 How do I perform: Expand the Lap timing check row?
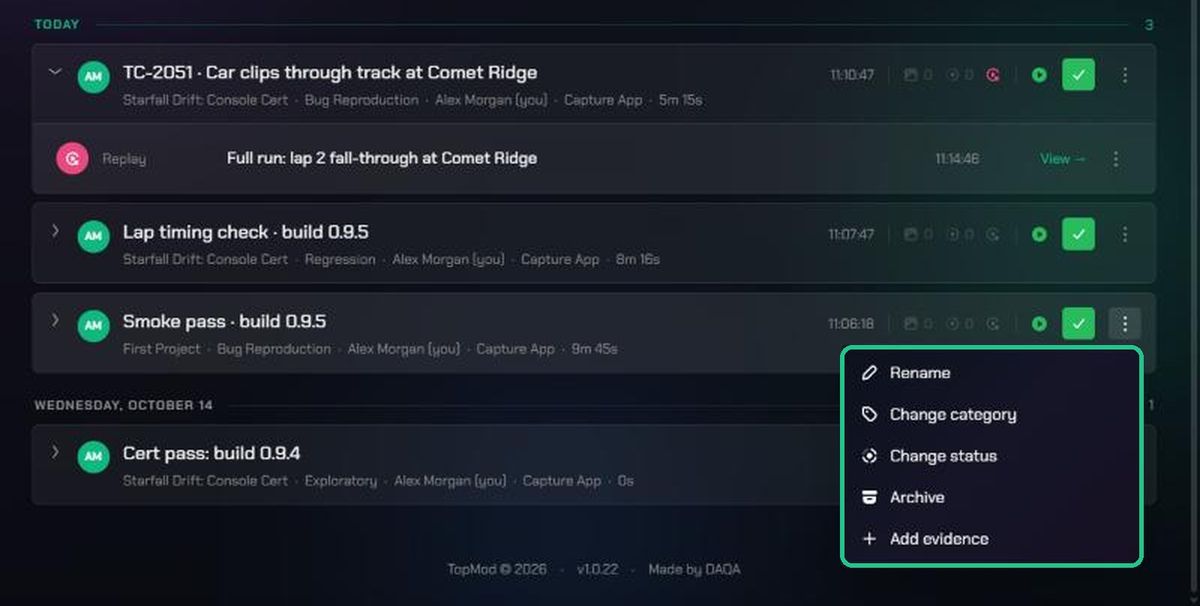tap(56, 231)
